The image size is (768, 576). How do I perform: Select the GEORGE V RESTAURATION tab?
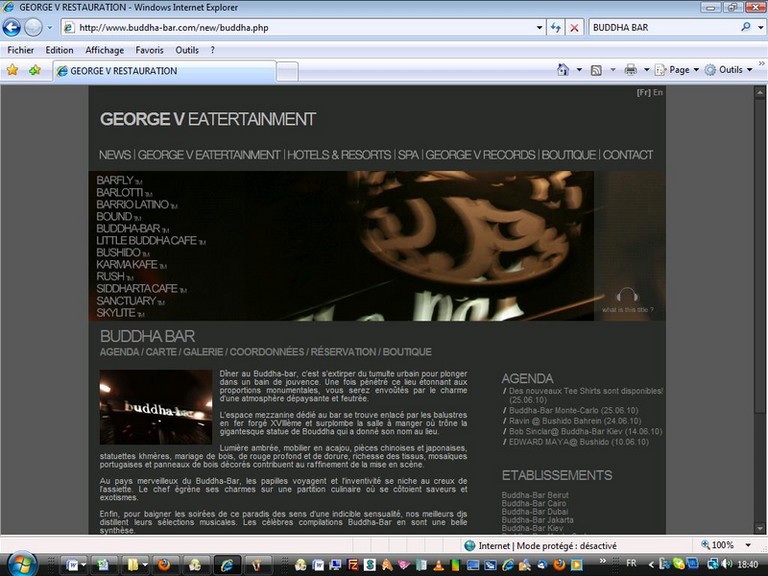(160, 71)
